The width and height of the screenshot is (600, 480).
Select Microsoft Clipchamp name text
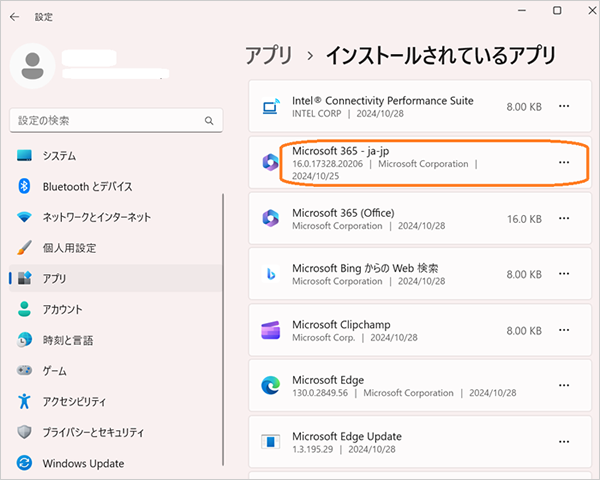tap(341, 325)
